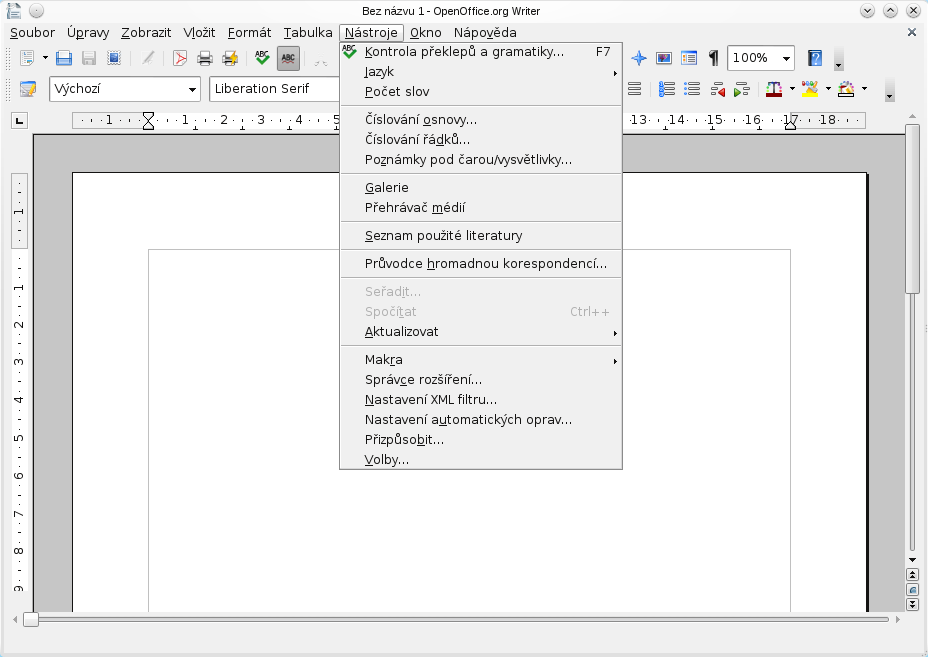The height and width of the screenshot is (657, 928).
Task: Open the Data Sources list icon
Action: tap(688, 58)
